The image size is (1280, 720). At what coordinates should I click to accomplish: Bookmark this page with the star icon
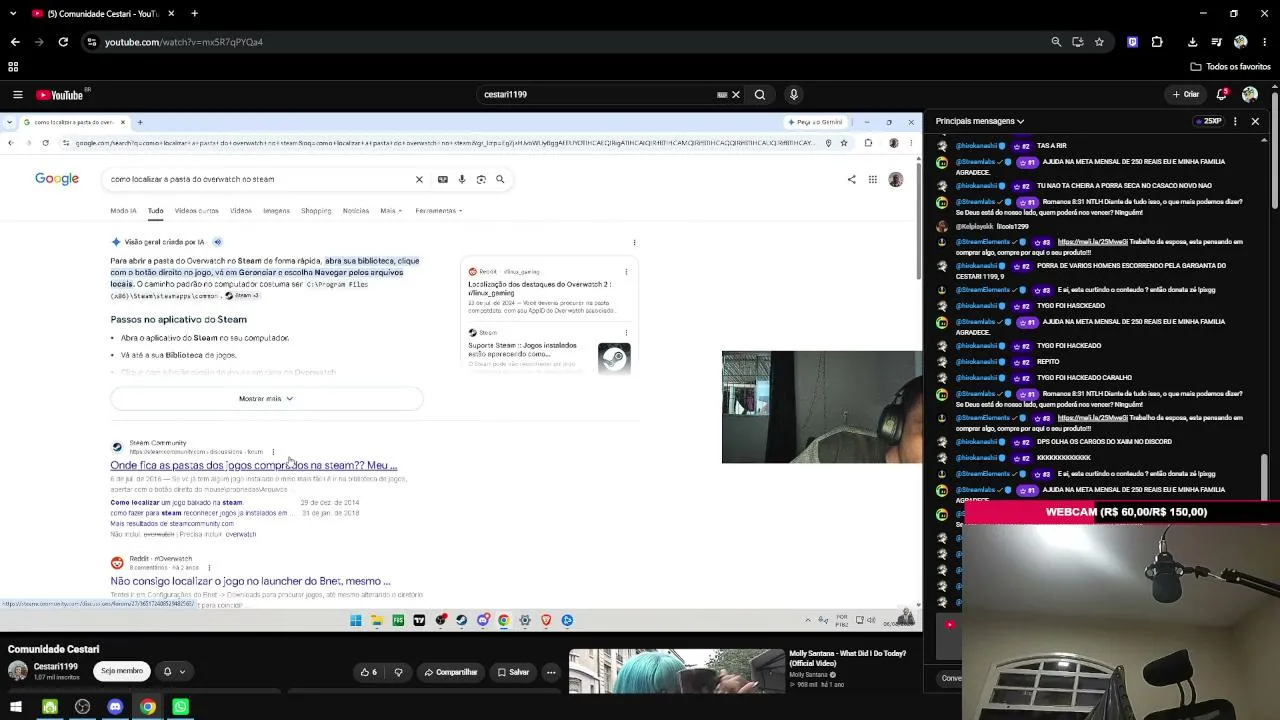click(1099, 42)
